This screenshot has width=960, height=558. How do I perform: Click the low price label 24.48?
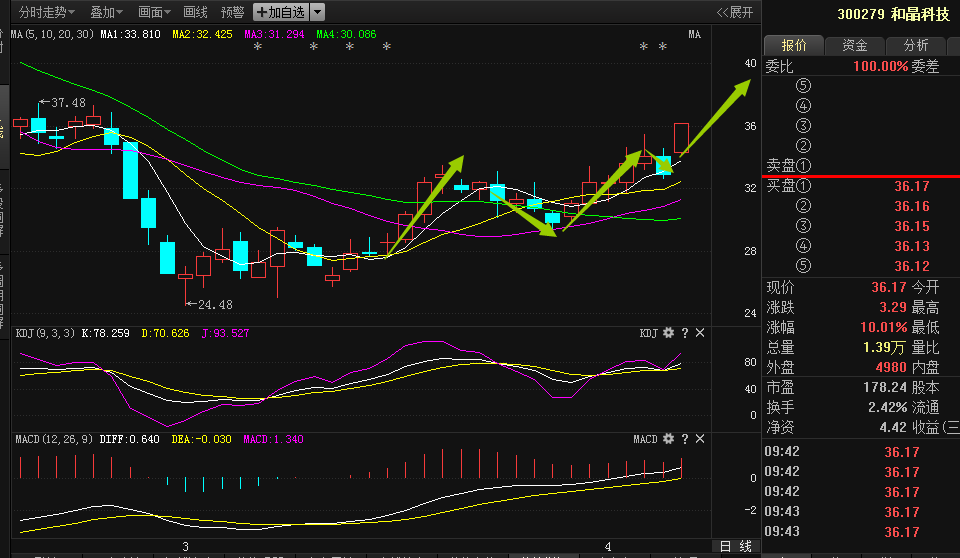pyautogui.click(x=215, y=304)
